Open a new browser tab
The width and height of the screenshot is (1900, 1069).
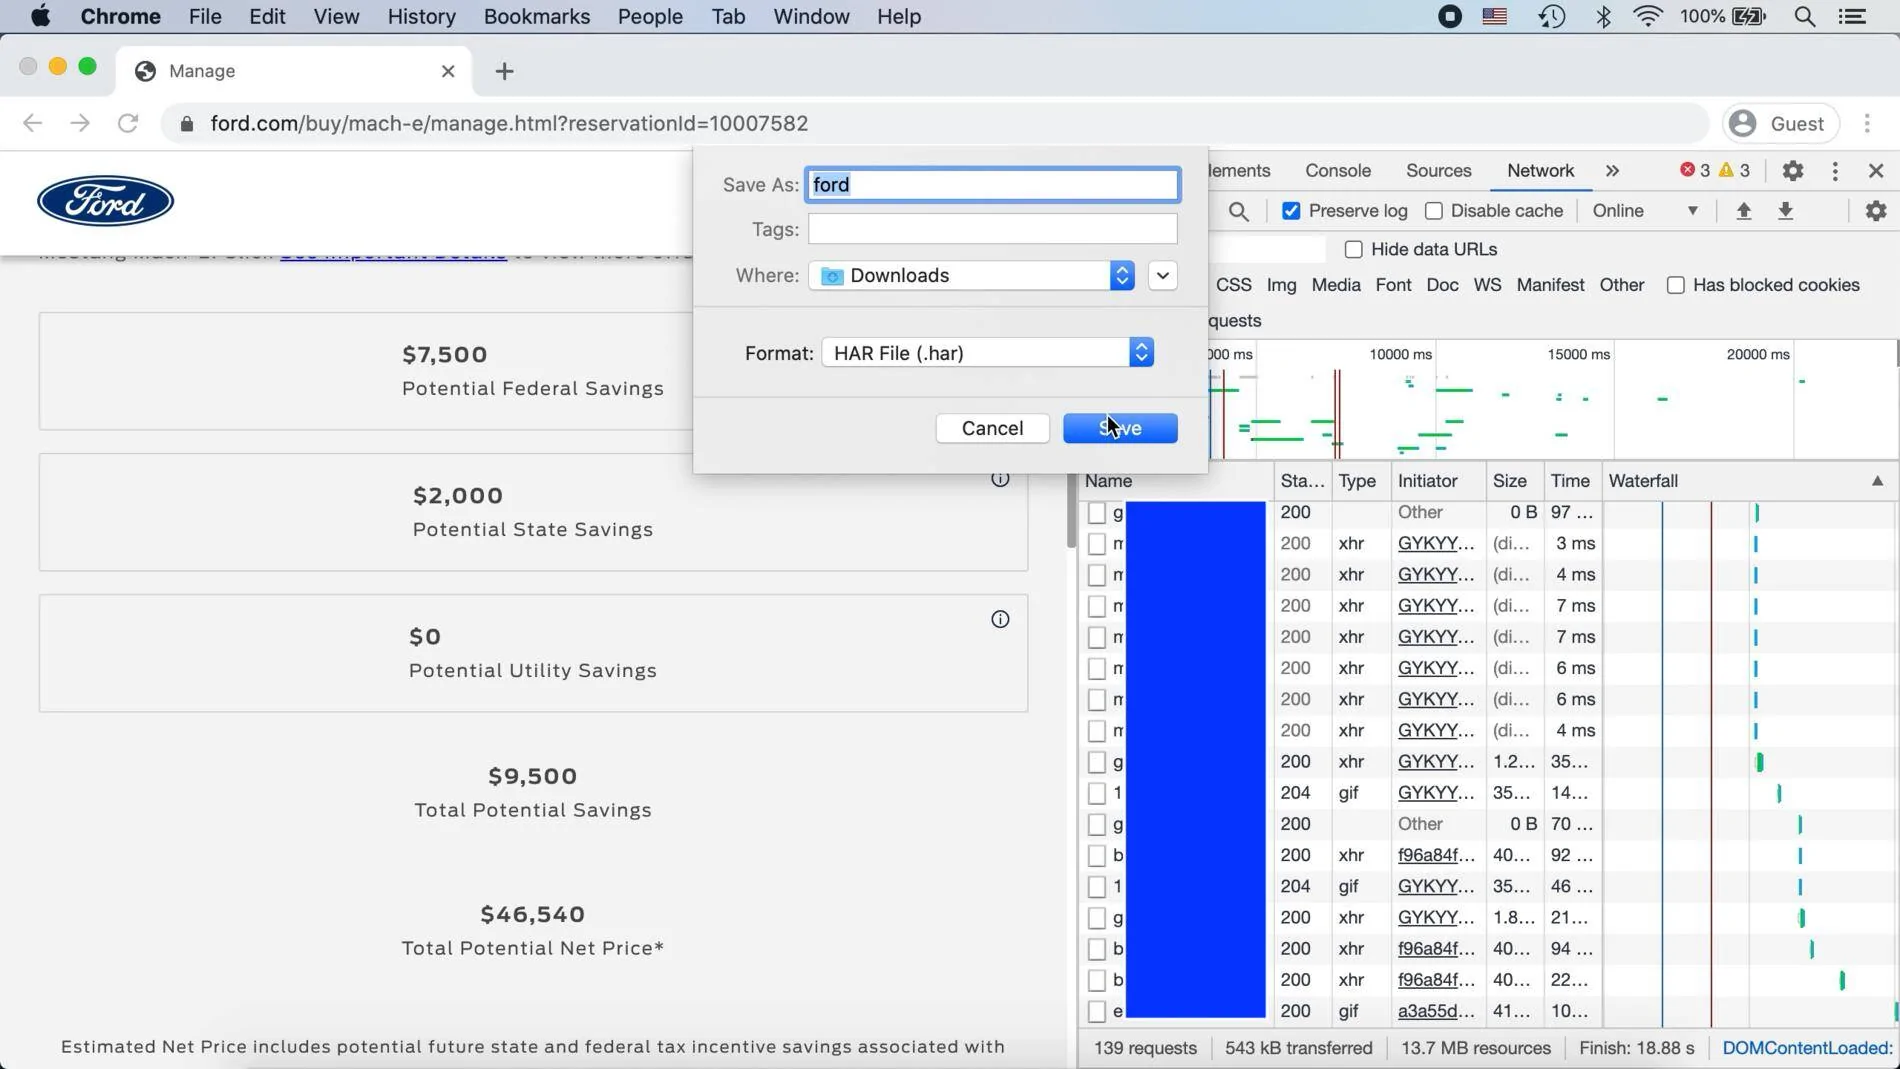504,71
